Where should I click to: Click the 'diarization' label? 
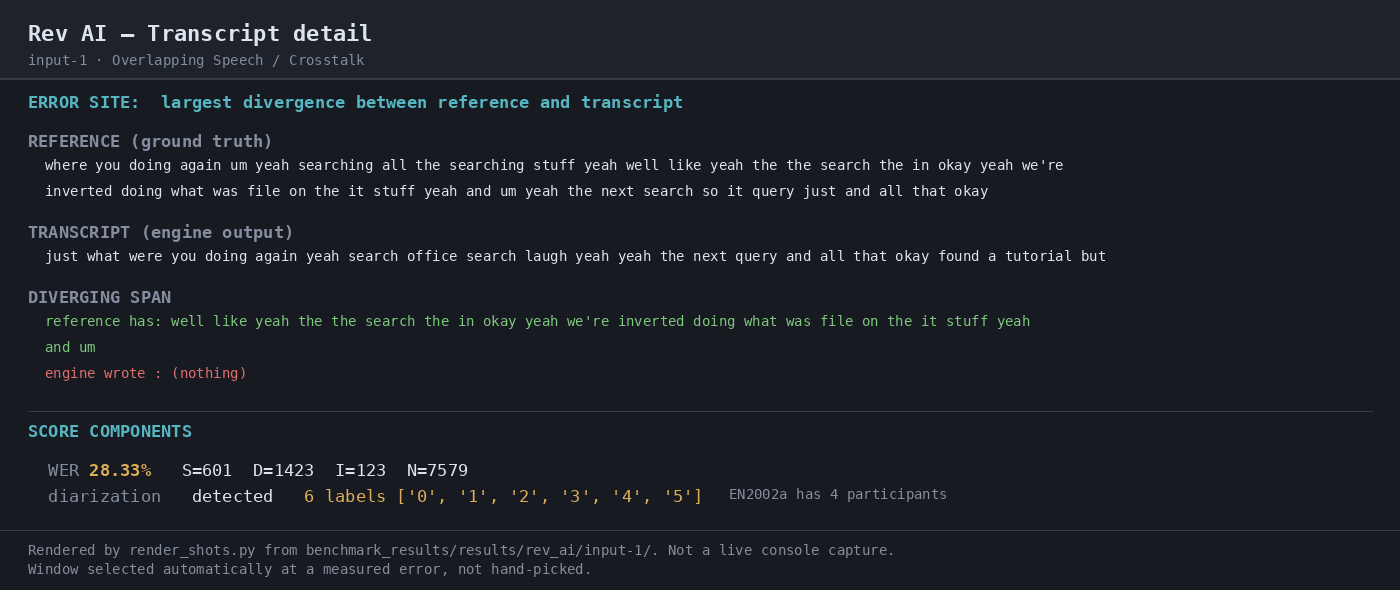104,497
